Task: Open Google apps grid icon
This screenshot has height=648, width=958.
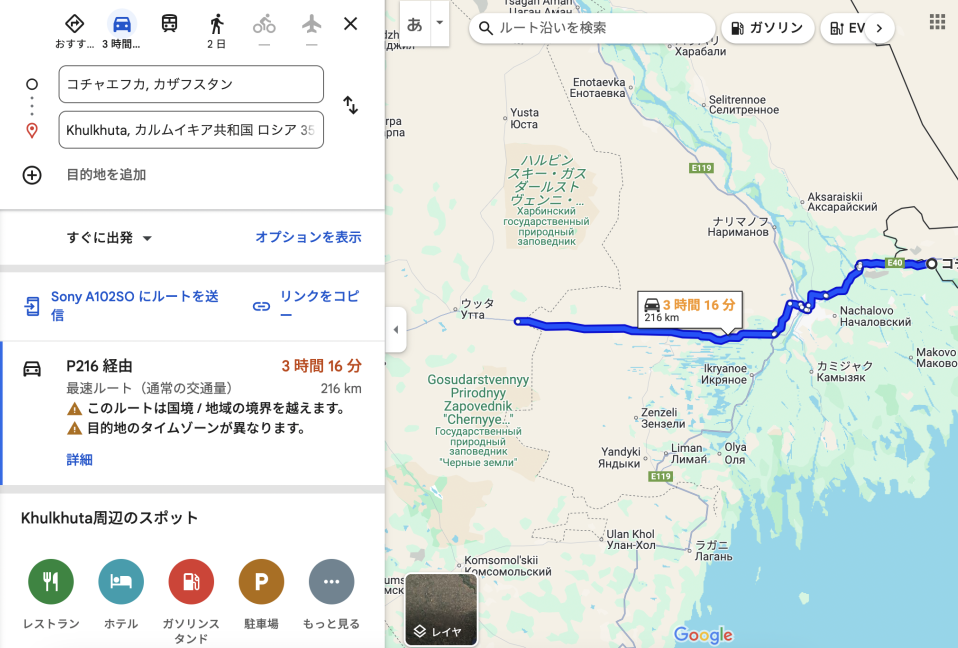Action: click(x=937, y=23)
